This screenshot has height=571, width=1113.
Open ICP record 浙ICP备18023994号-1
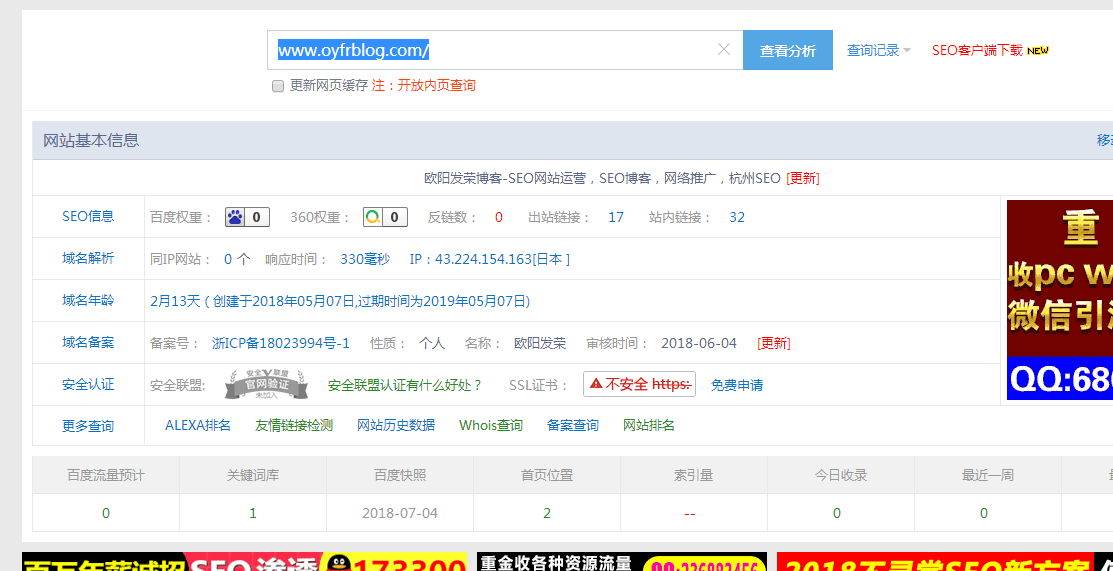pos(281,344)
